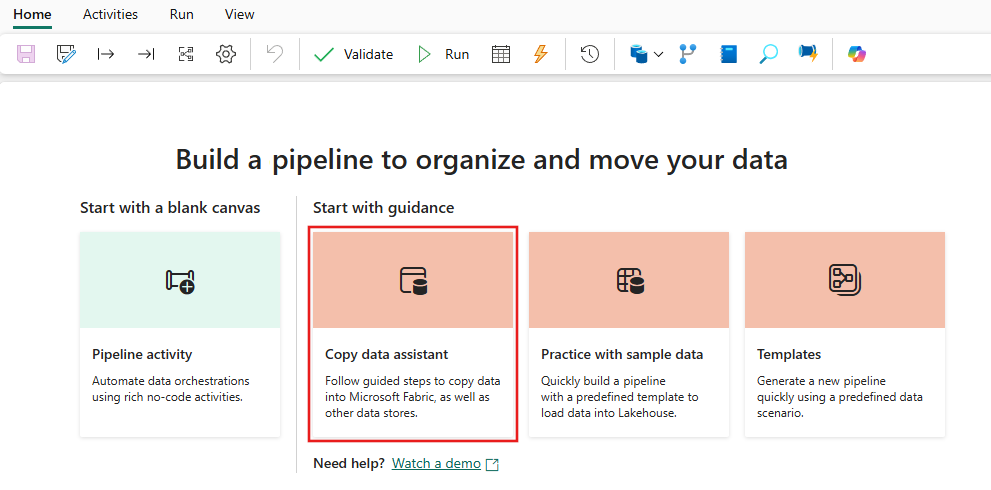The height and width of the screenshot is (490, 991).
Task: Click the branch source control icon
Action: pos(688,54)
